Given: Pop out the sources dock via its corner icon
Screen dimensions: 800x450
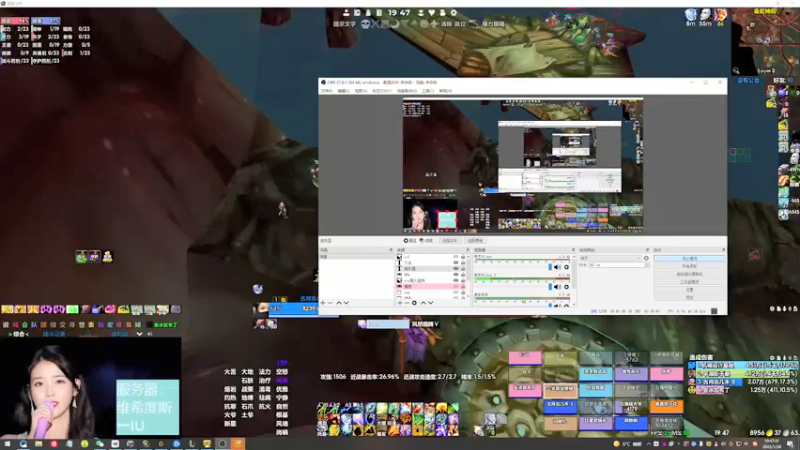Looking at the screenshot, I should [468, 249].
